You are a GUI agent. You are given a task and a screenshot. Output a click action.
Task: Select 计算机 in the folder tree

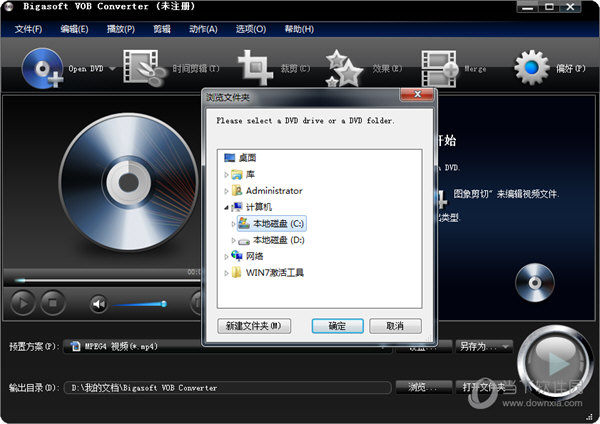(259, 207)
